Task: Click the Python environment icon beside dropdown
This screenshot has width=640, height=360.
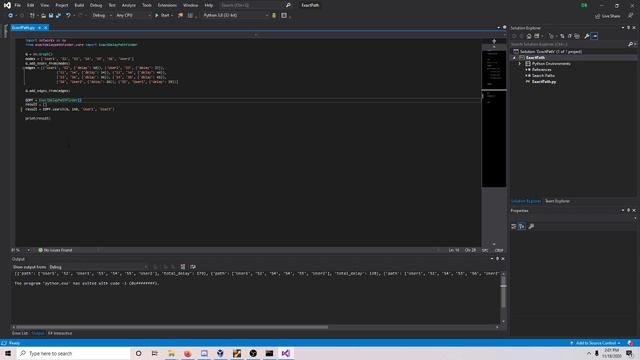Action: click(274, 16)
